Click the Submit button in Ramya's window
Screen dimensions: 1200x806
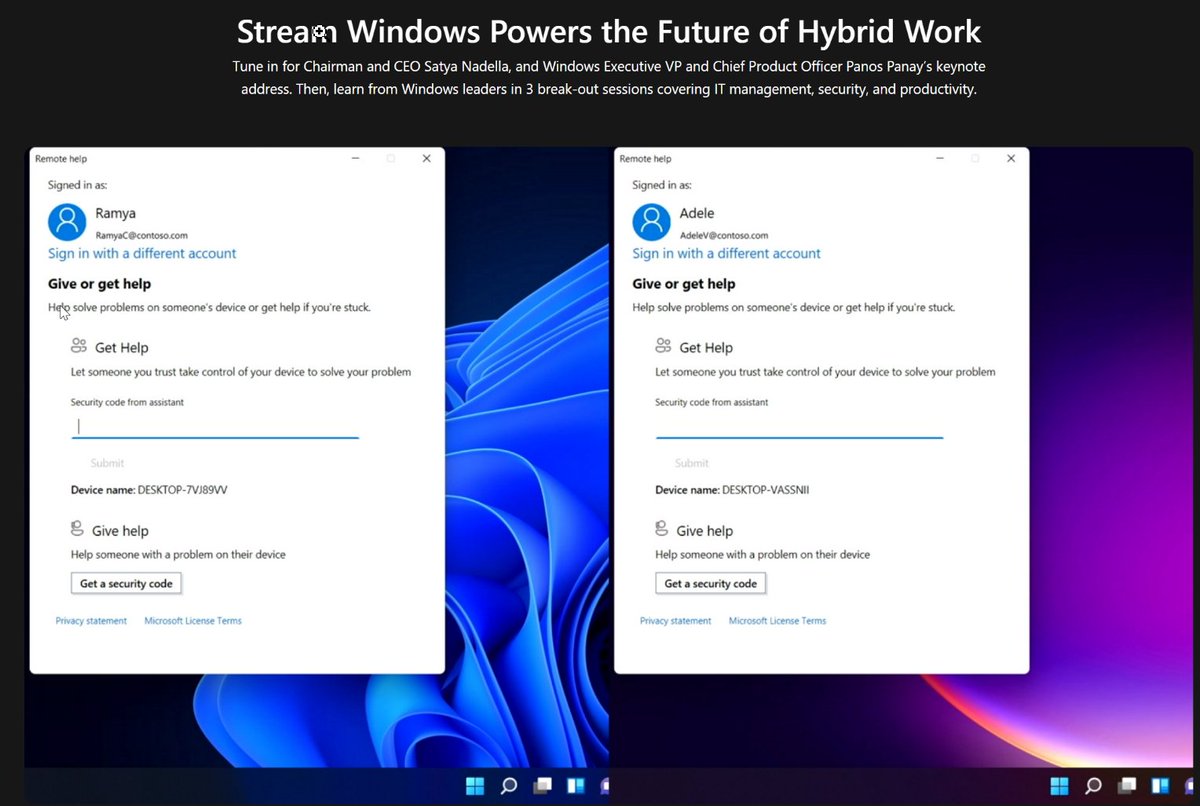[107, 463]
